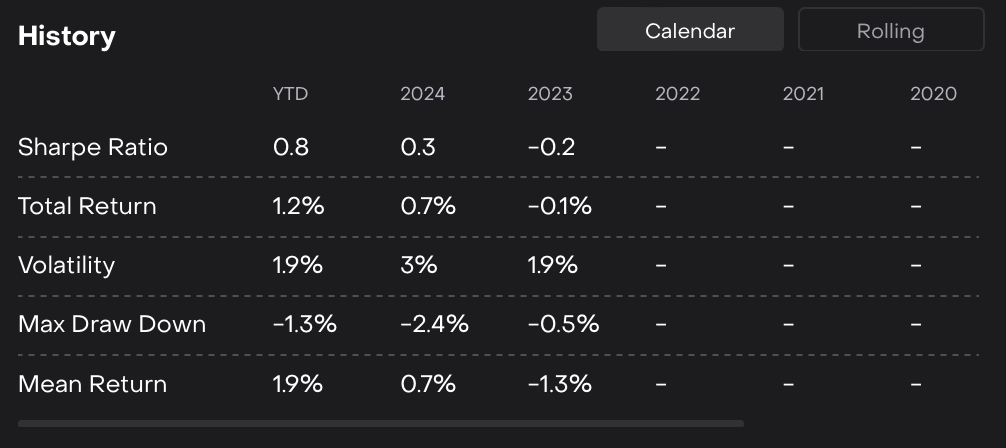Screen dimensions: 1006x448
Task: Click the Mean Return row label
Action: (92, 384)
